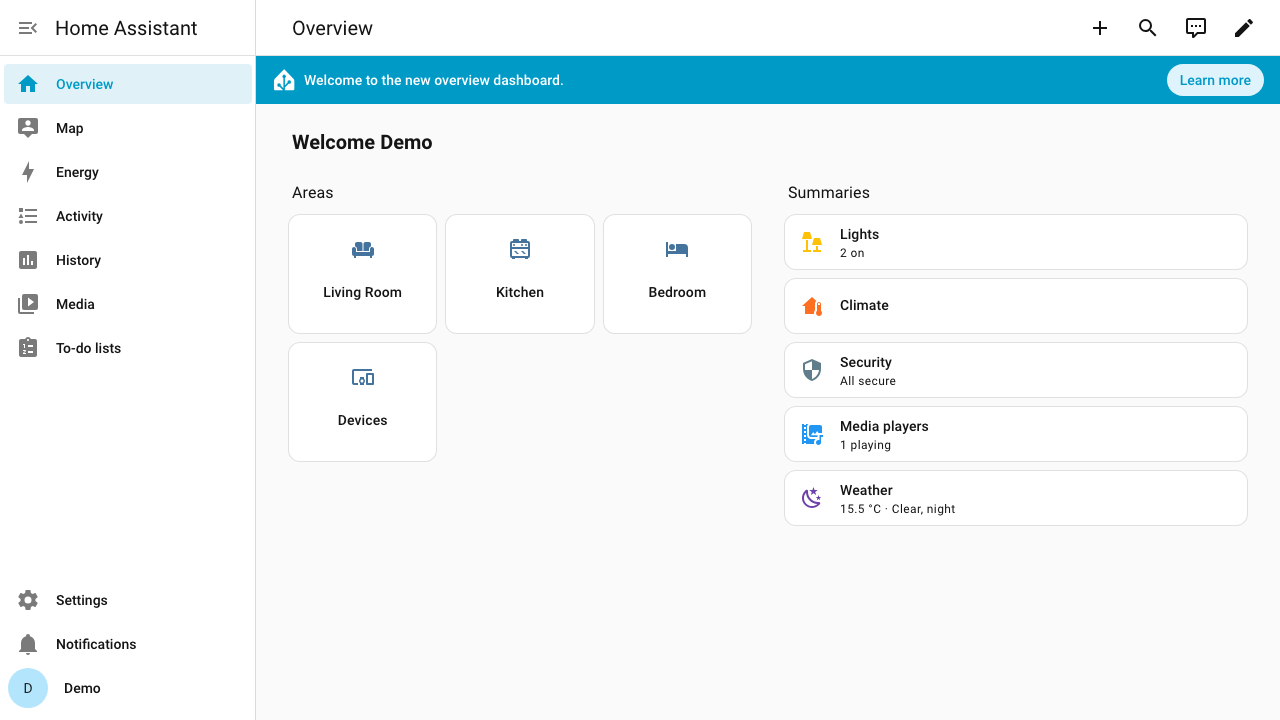Open the Demo user profile
The width and height of the screenshot is (1280, 720).
tap(128, 688)
